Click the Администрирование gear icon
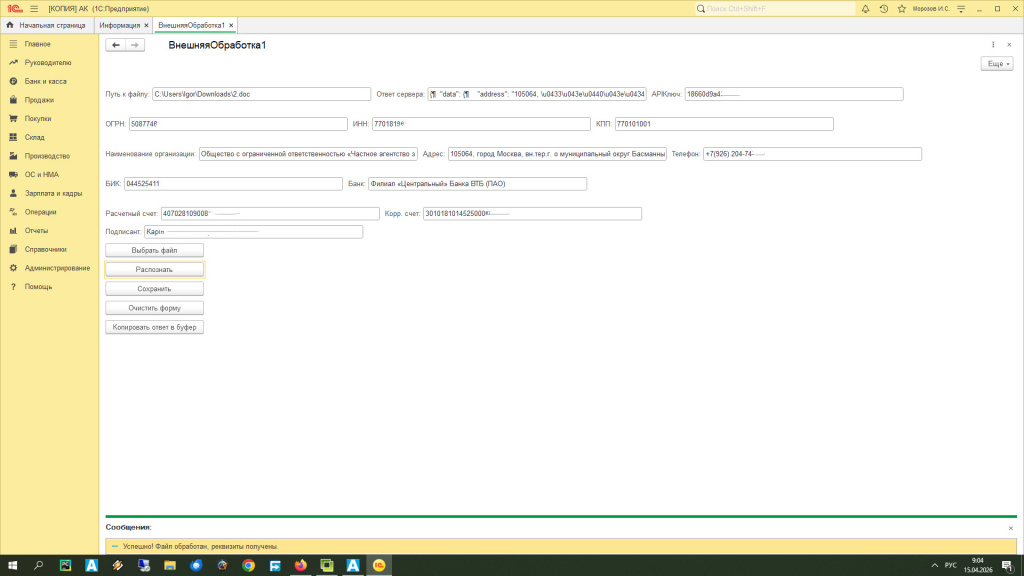Screen dimensions: 1024x576 pos(13,268)
